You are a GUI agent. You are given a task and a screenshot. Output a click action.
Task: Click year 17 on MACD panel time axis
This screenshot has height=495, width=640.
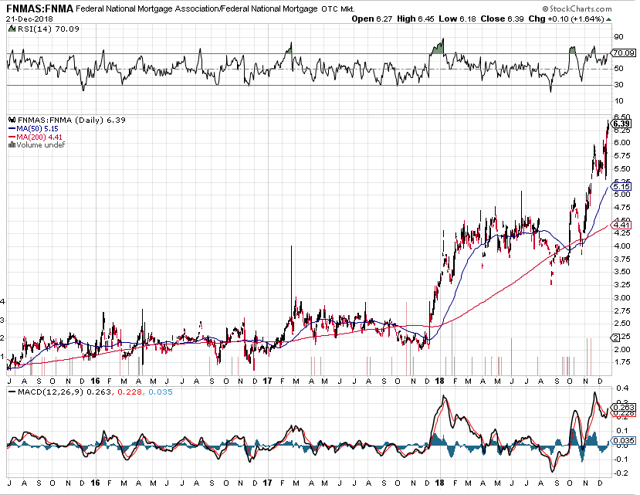(267, 483)
